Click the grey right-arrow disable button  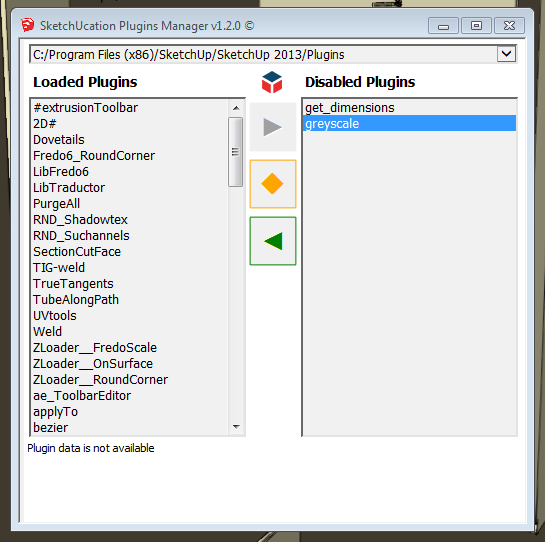point(273,127)
